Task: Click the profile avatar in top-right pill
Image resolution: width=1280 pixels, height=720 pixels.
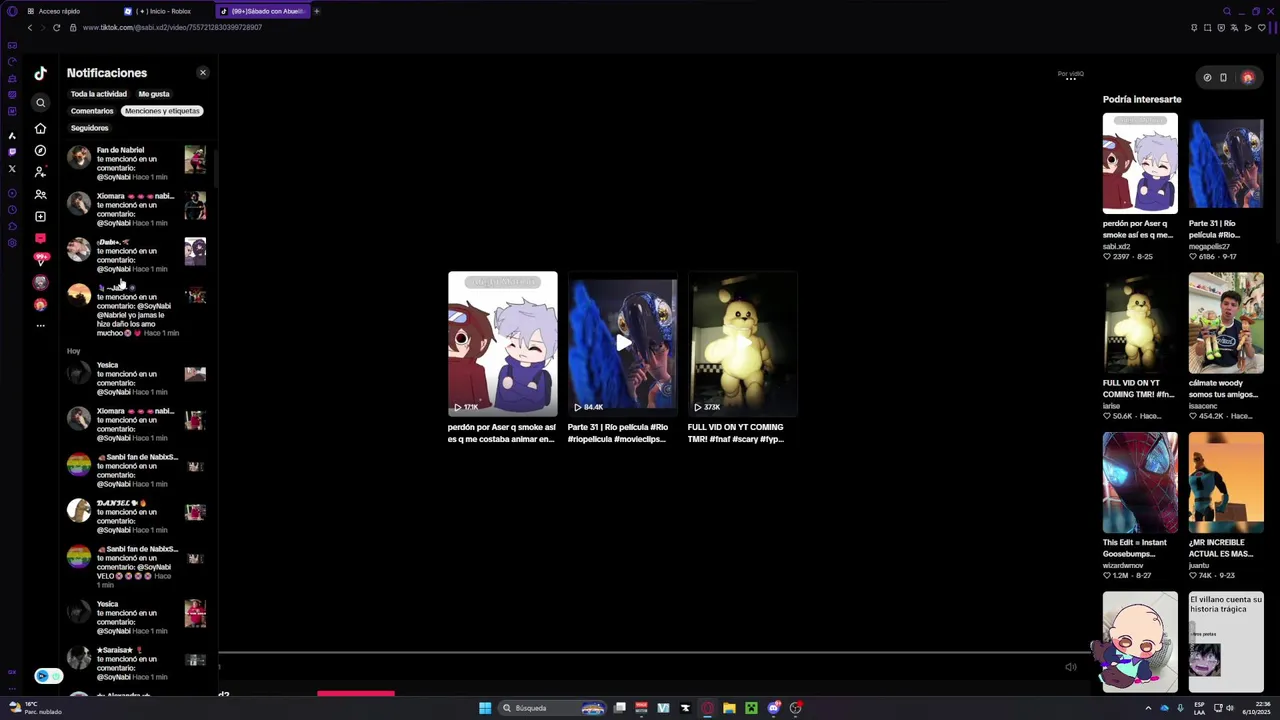Action: [x=1247, y=77]
